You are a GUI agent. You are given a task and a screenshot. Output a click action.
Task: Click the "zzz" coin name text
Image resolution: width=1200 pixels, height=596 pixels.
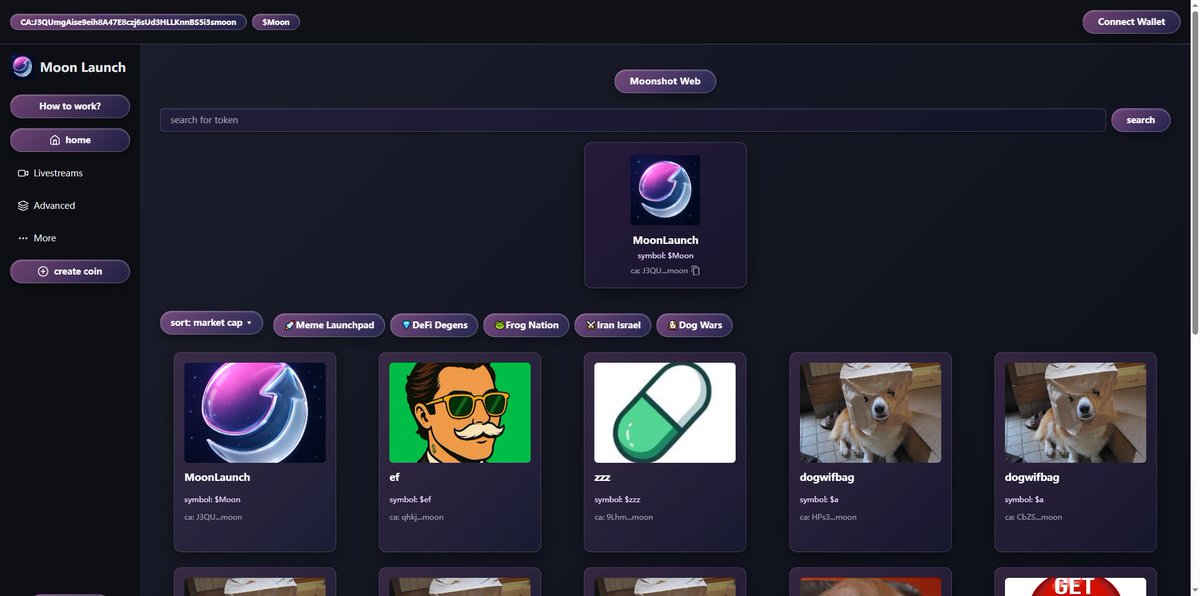pos(602,477)
